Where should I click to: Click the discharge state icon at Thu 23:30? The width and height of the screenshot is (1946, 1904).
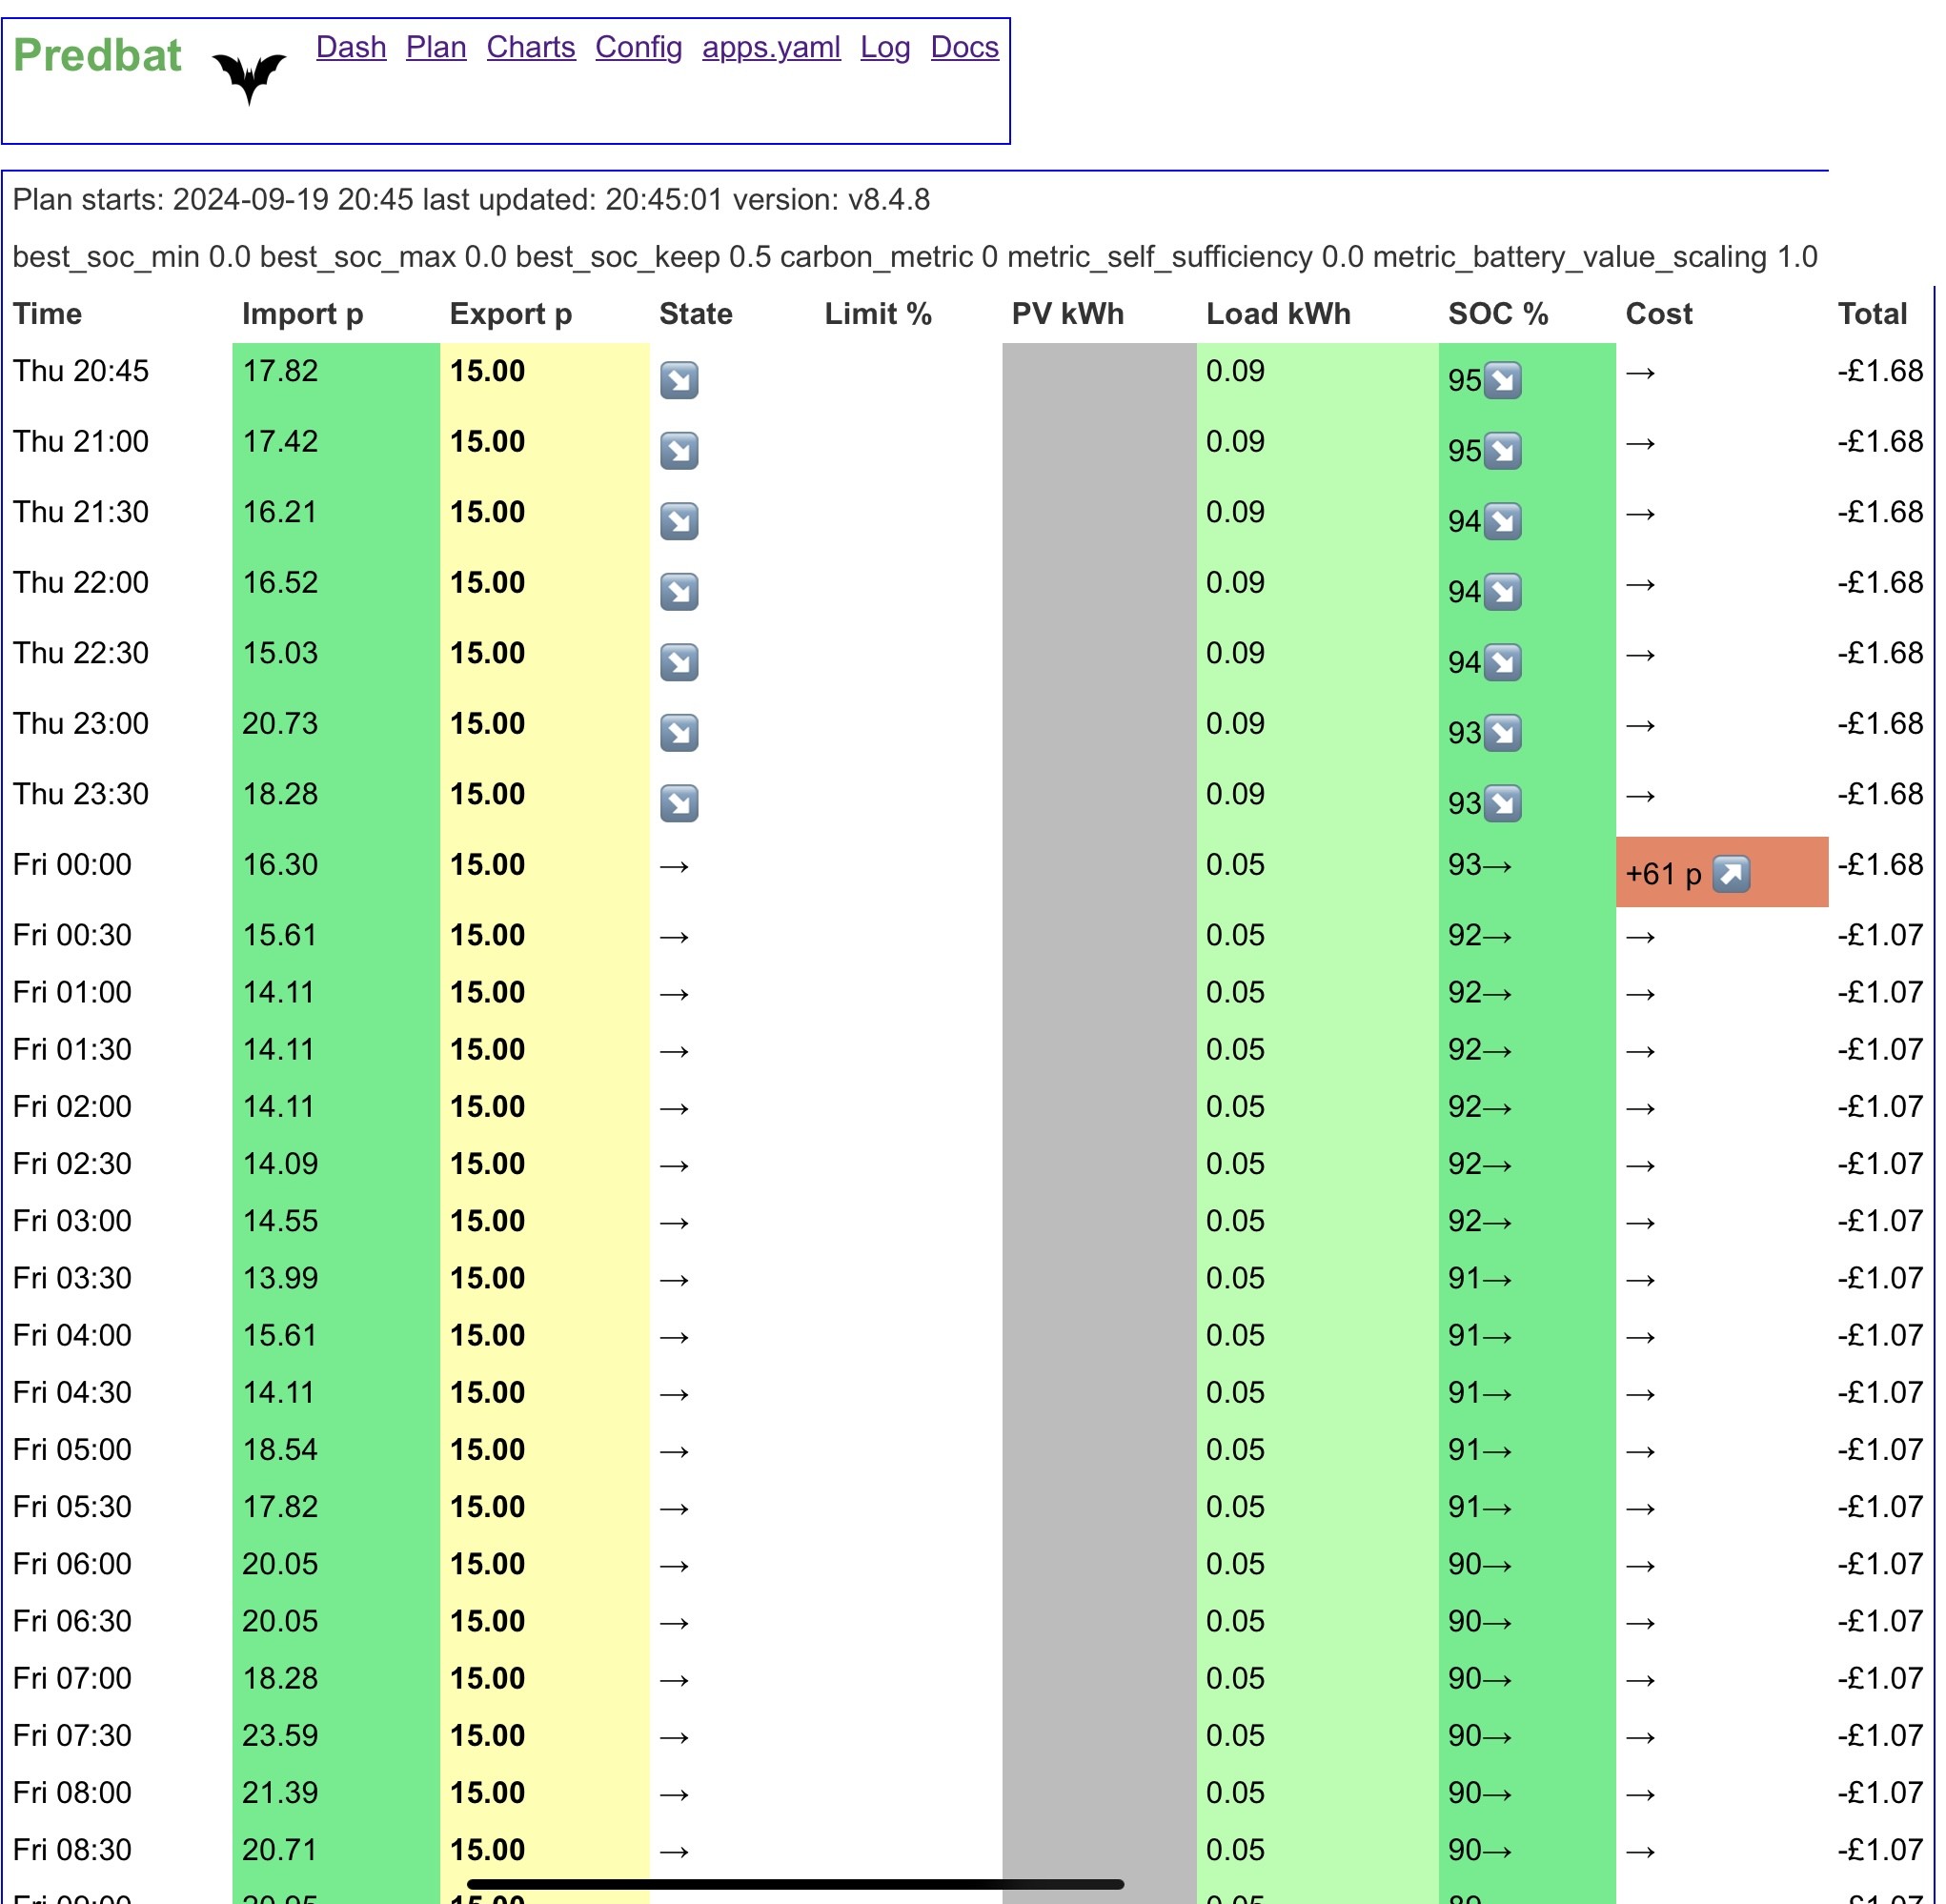(x=679, y=803)
